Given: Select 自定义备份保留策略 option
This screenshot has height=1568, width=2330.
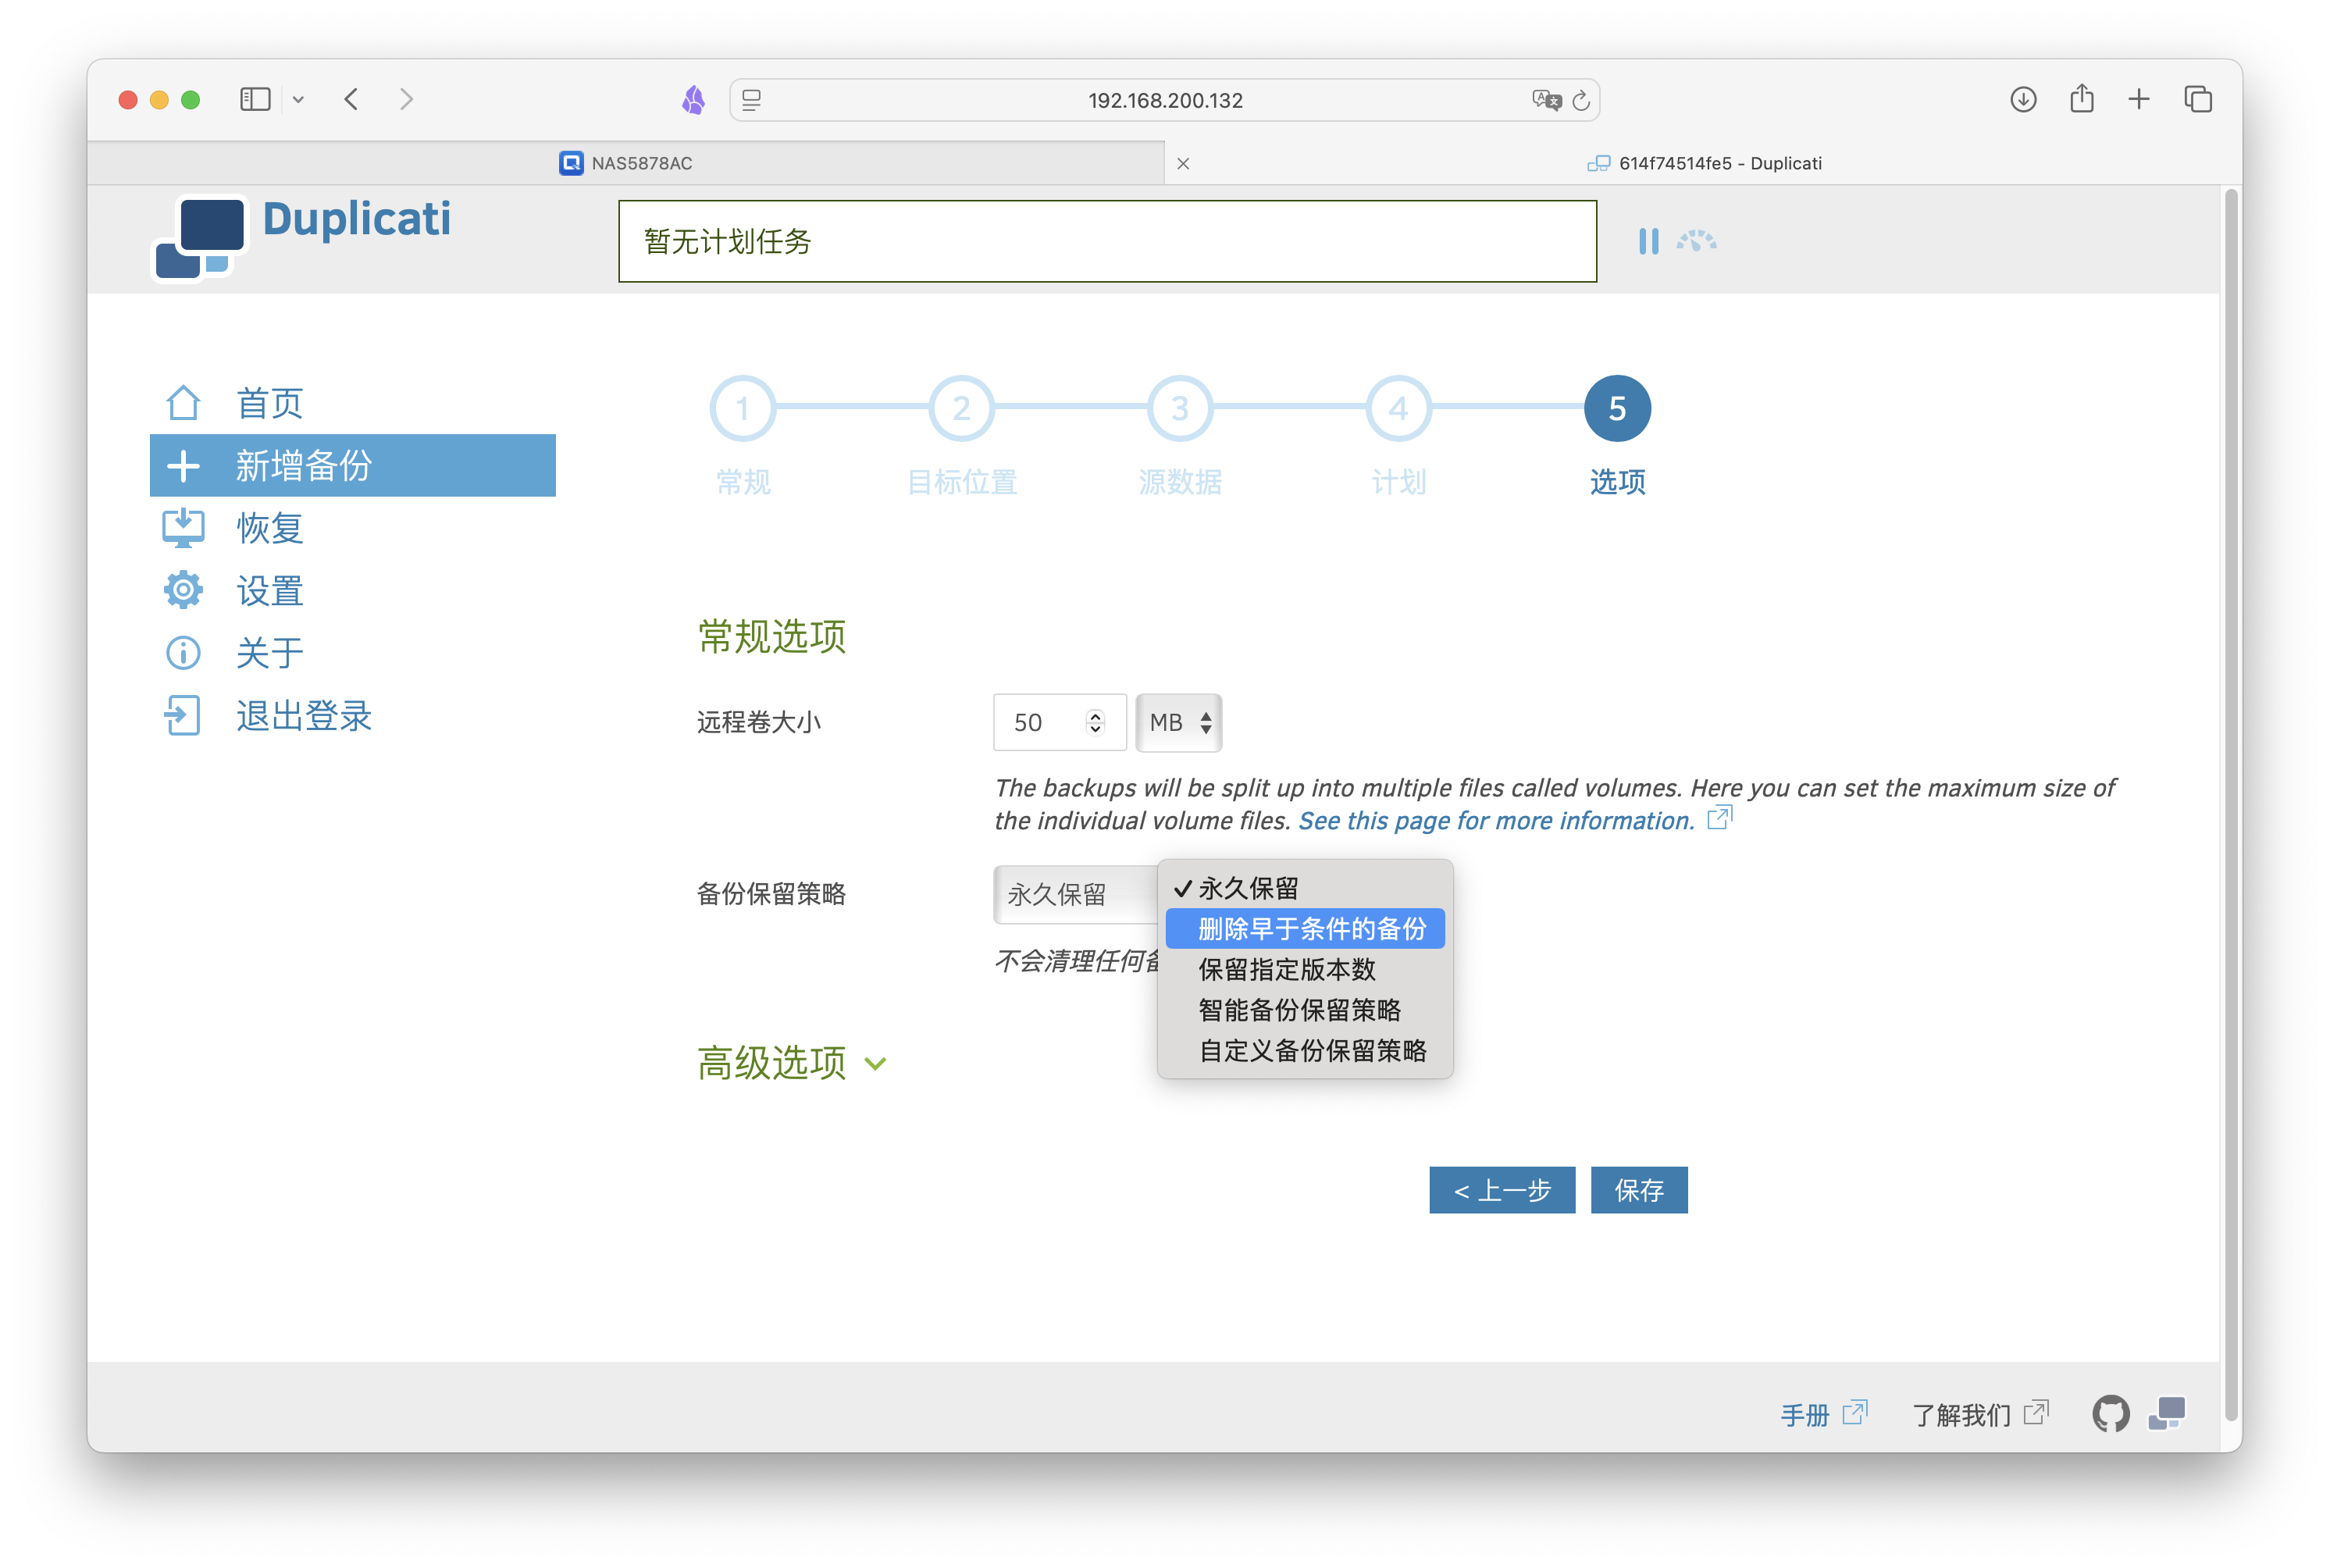Looking at the screenshot, I should pyautogui.click(x=1304, y=1050).
